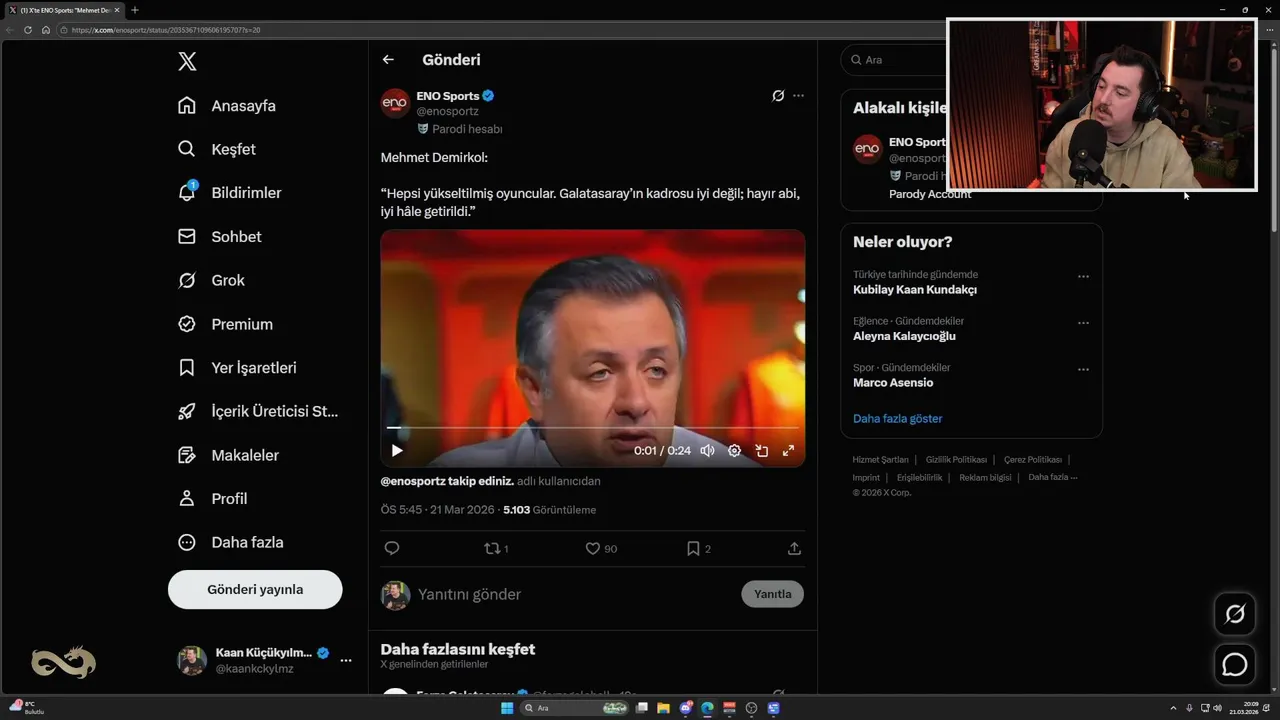Click the browser address bar

500,30
